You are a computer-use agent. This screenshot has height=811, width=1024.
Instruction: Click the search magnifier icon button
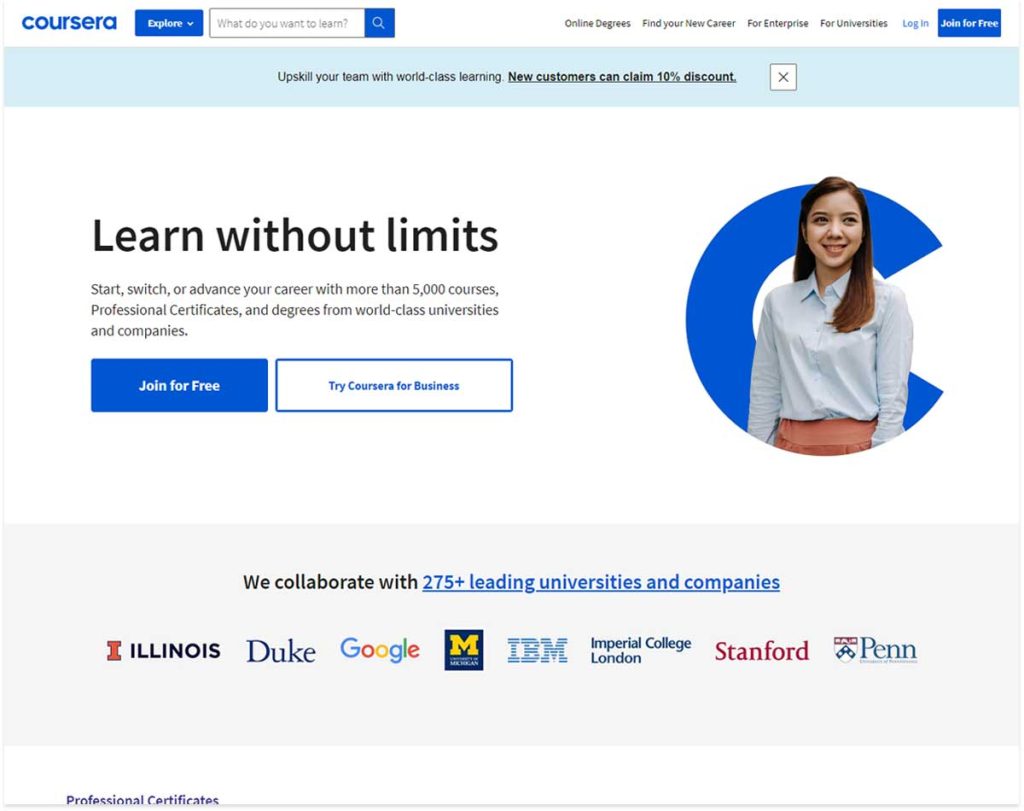point(379,23)
